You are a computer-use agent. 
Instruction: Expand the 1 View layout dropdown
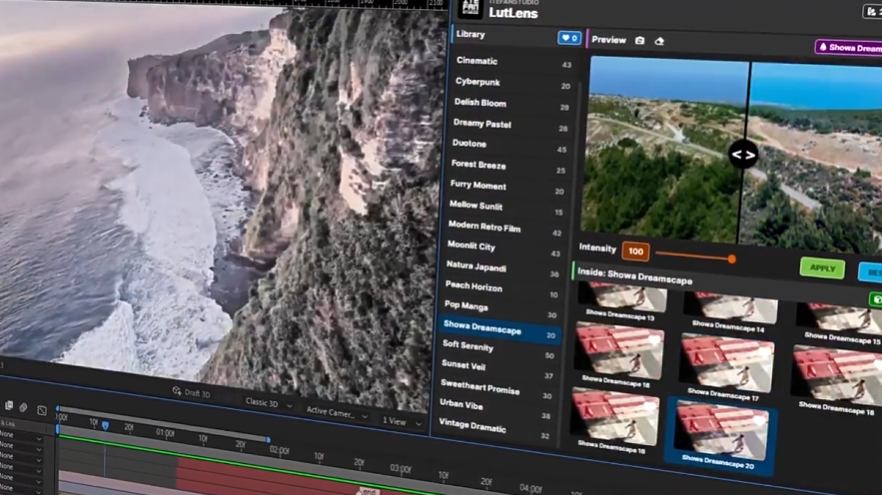pyautogui.click(x=400, y=422)
